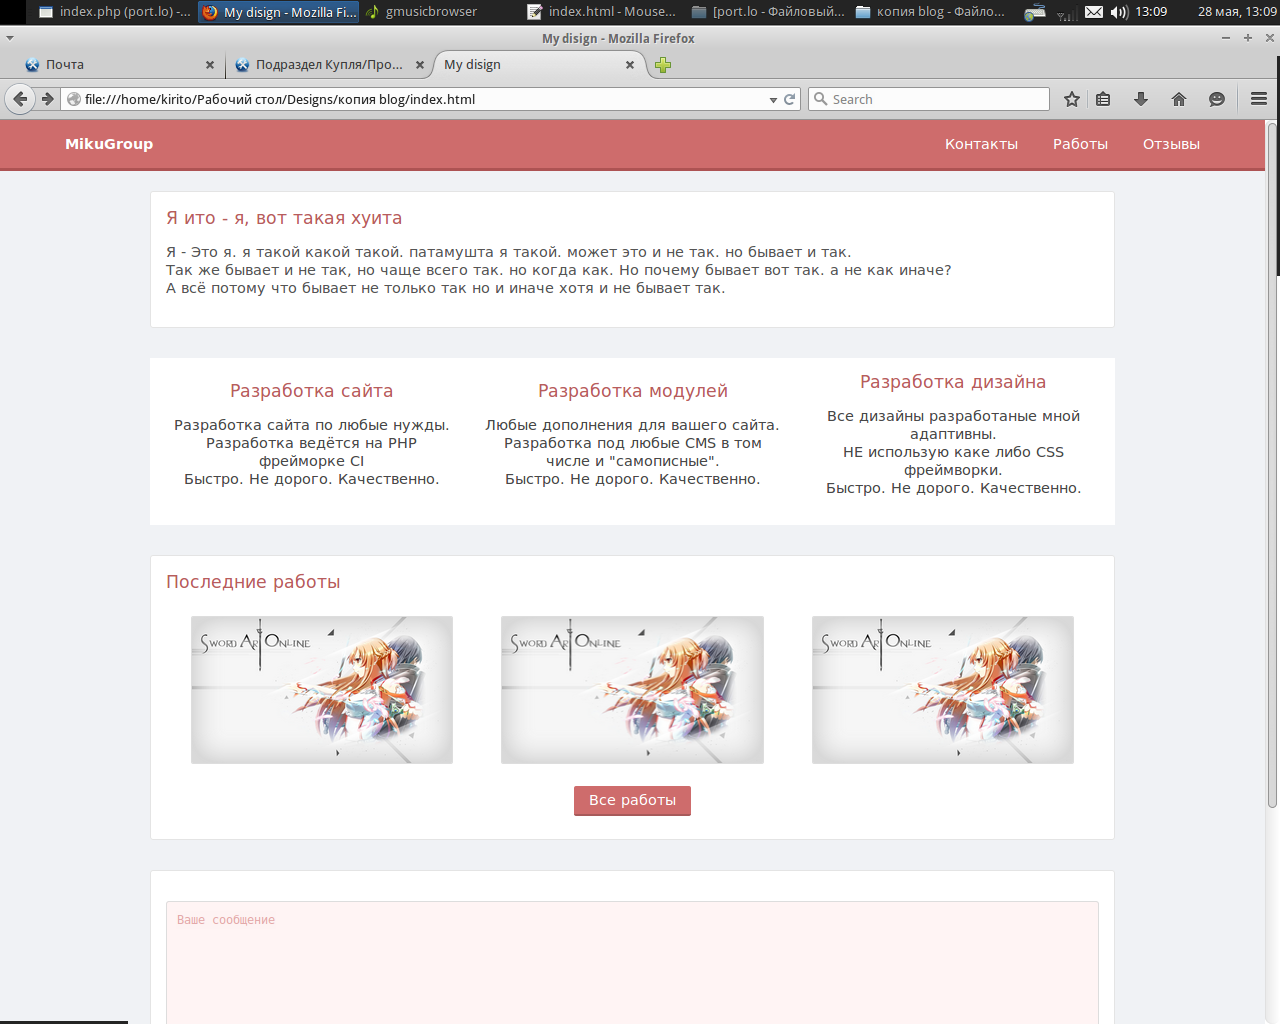Image resolution: width=1280 pixels, height=1024 pixels.
Task: Open the Firefox hamburger menu
Action: 1259,99
